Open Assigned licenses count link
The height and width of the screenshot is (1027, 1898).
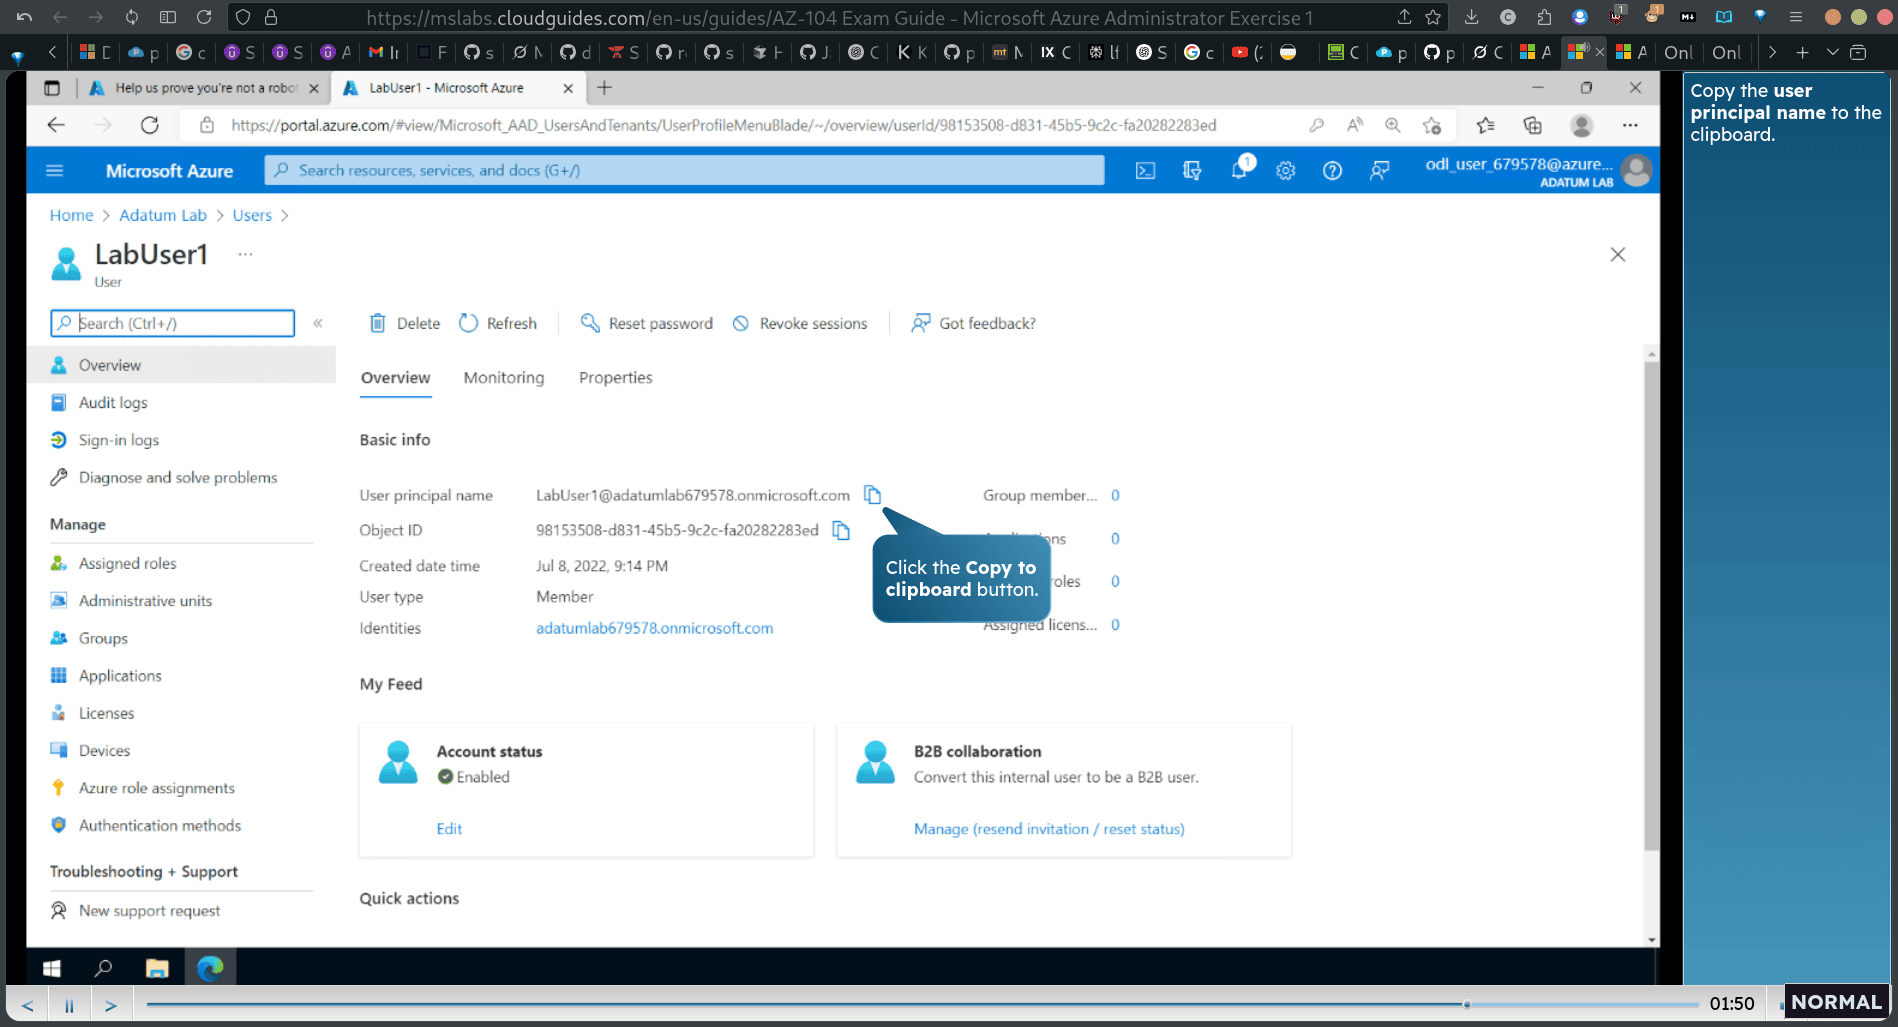tap(1115, 625)
